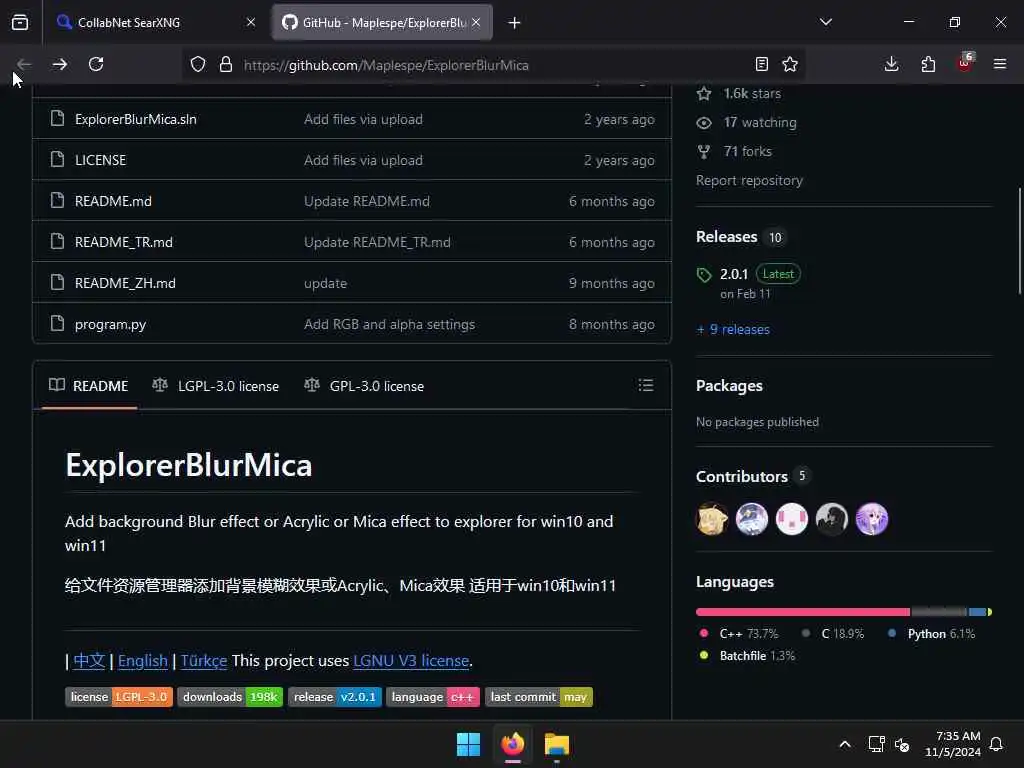Click the downloads 198k badge
Viewport: 1024px width, 768px height.
[230, 697]
